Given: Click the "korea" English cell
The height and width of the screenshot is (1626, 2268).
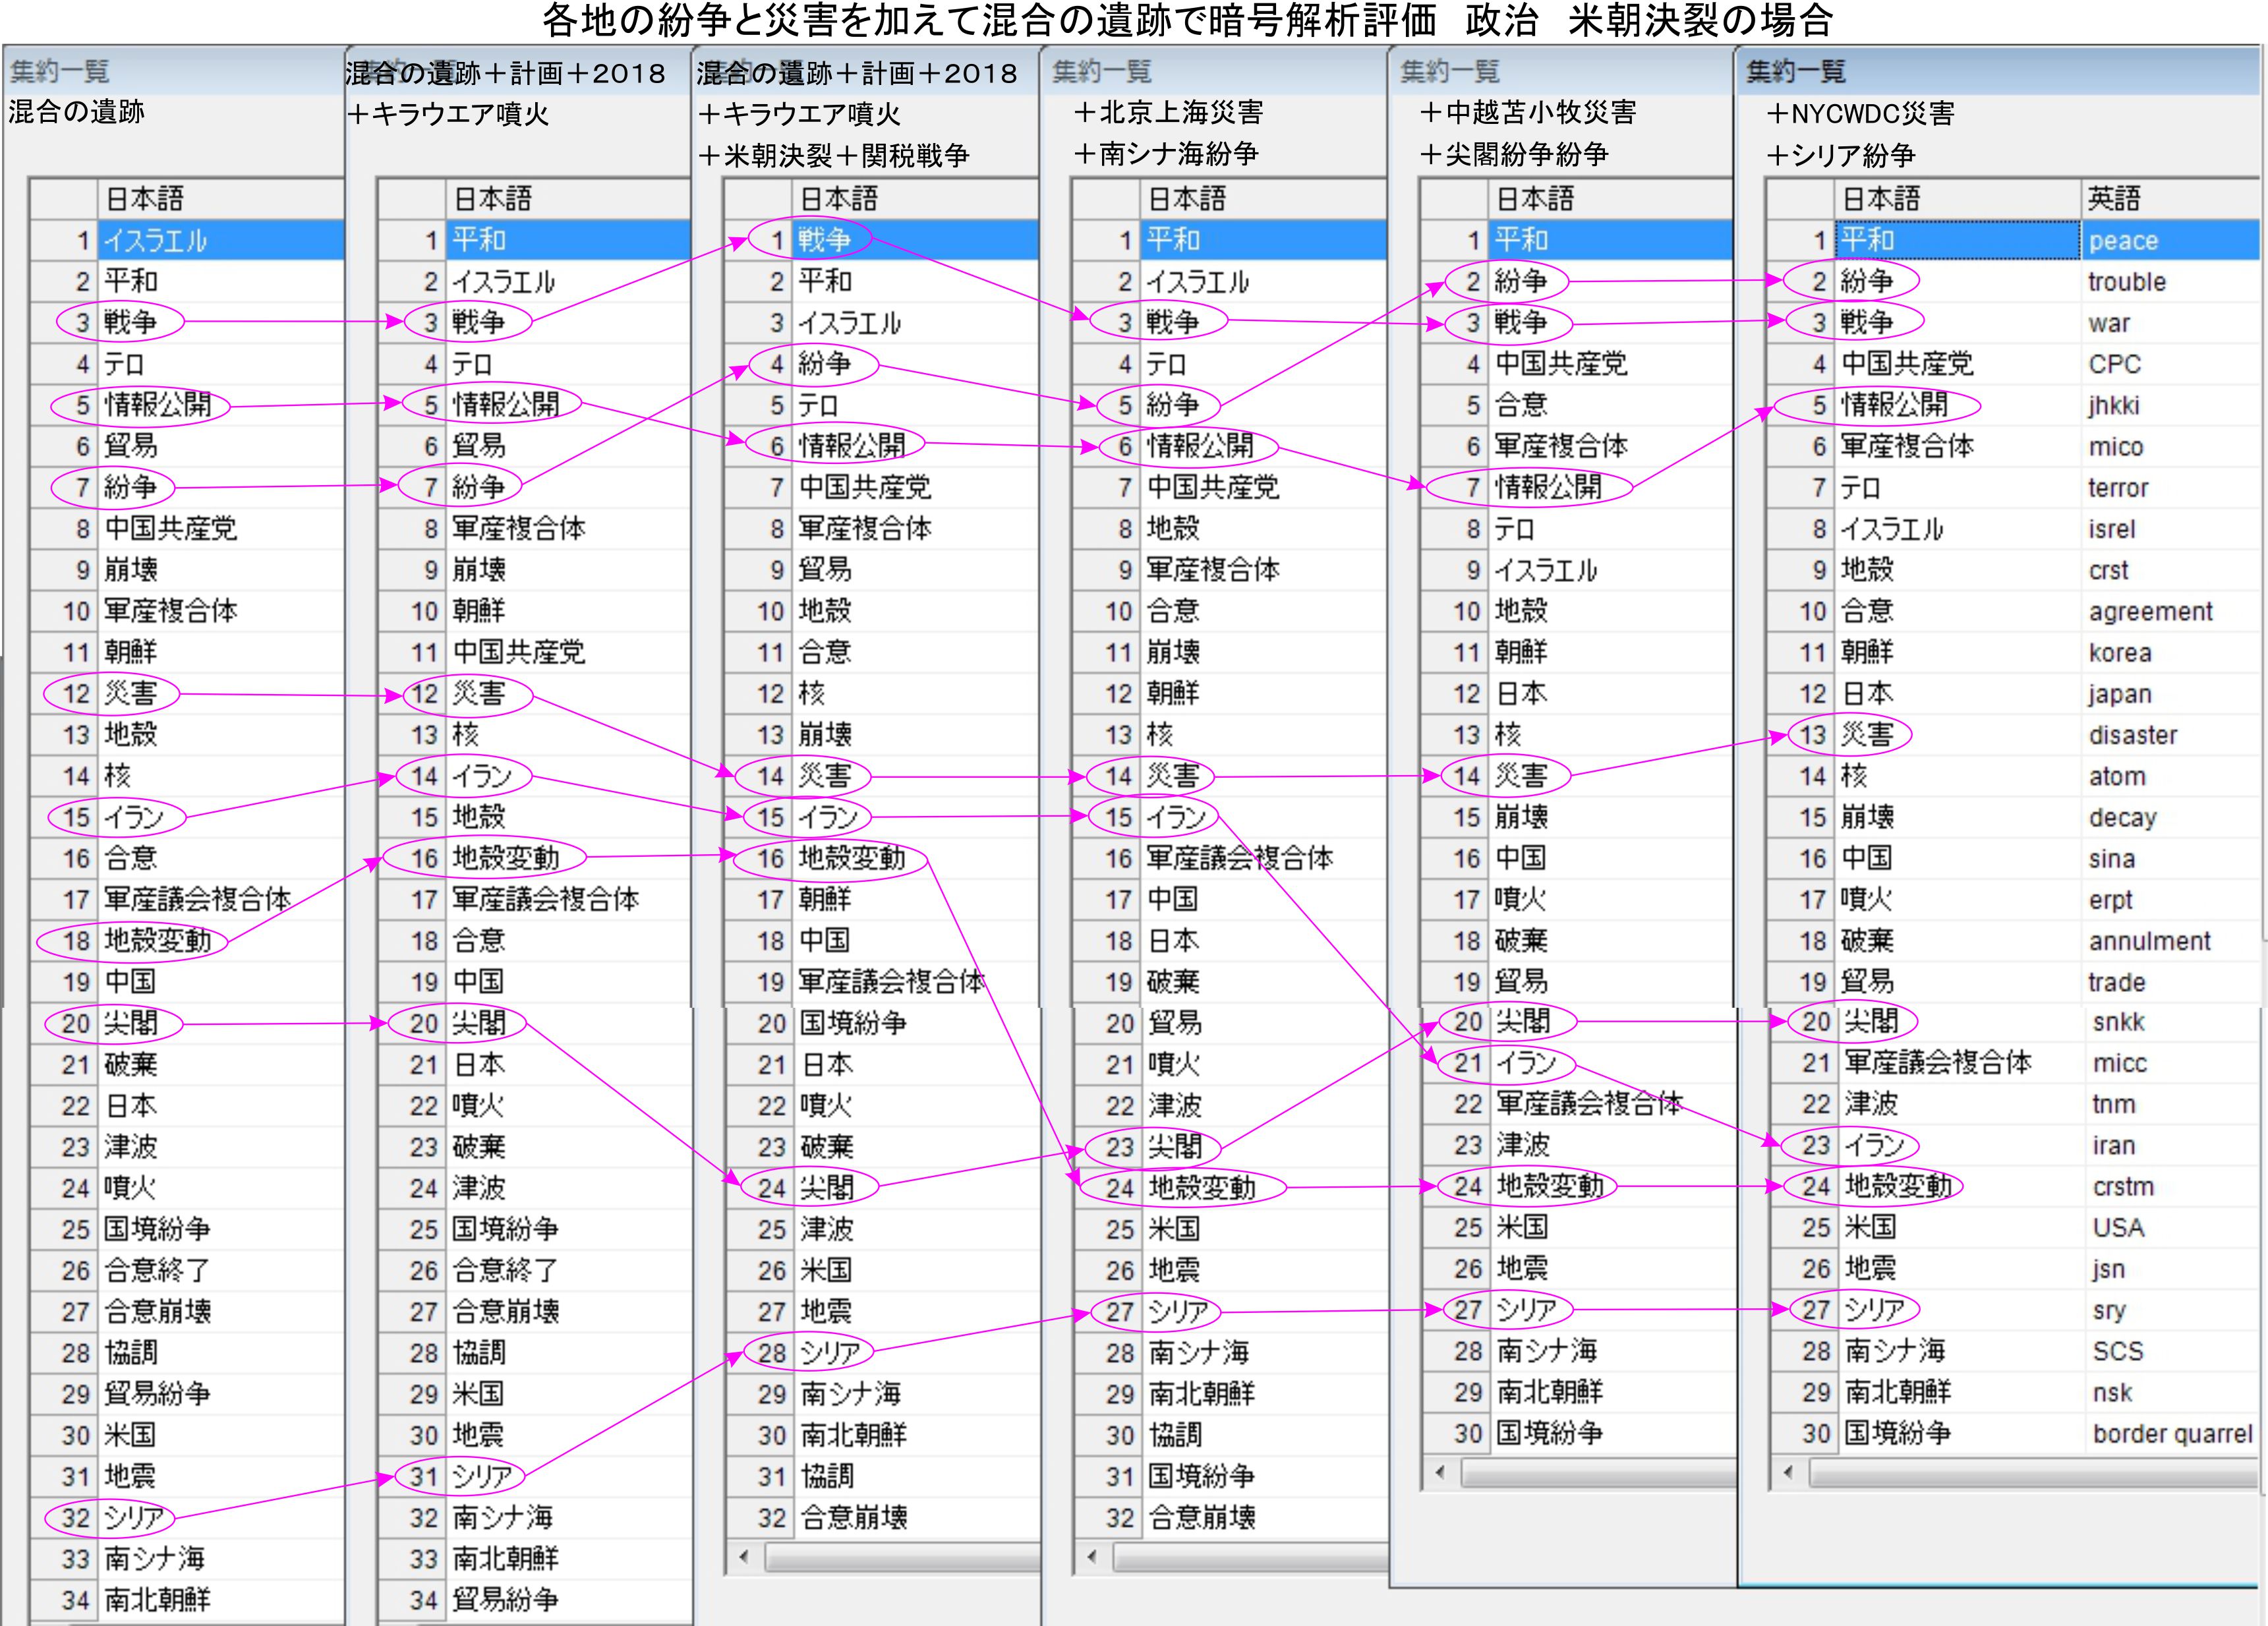Looking at the screenshot, I should coord(2120,652).
